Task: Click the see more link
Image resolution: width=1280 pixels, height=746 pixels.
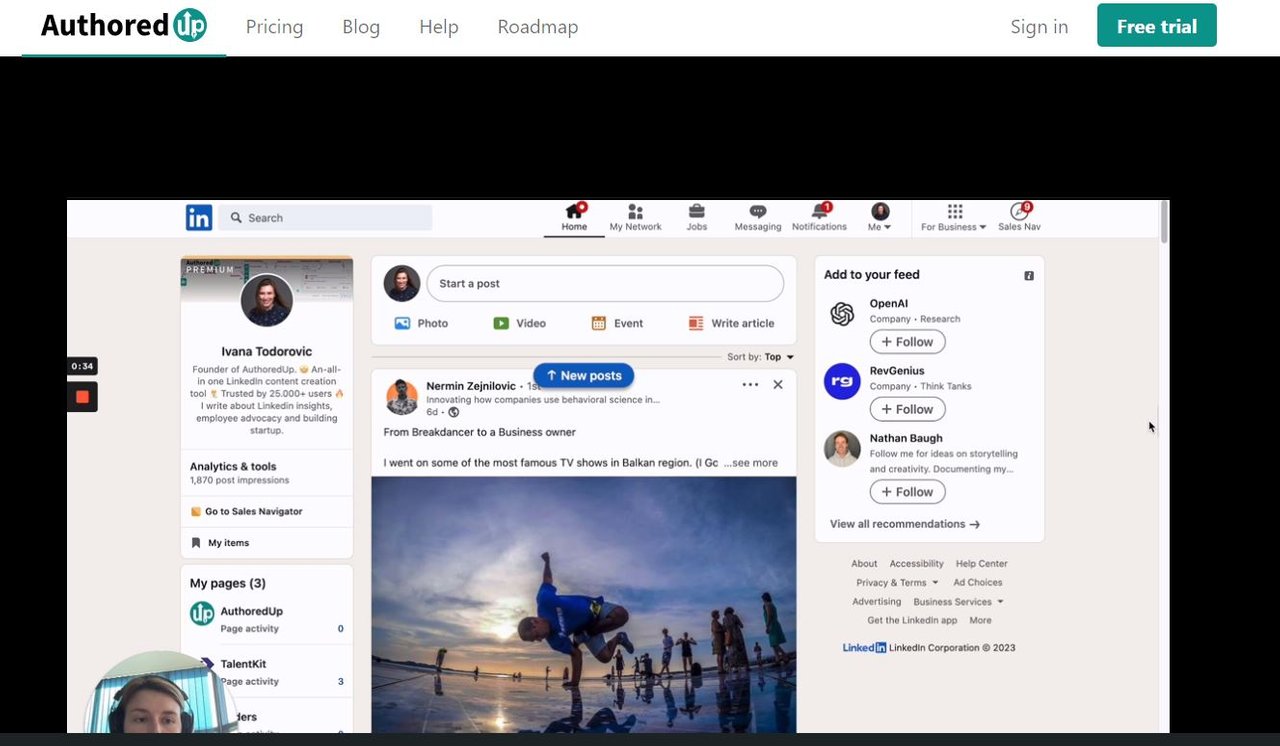Action: click(751, 463)
